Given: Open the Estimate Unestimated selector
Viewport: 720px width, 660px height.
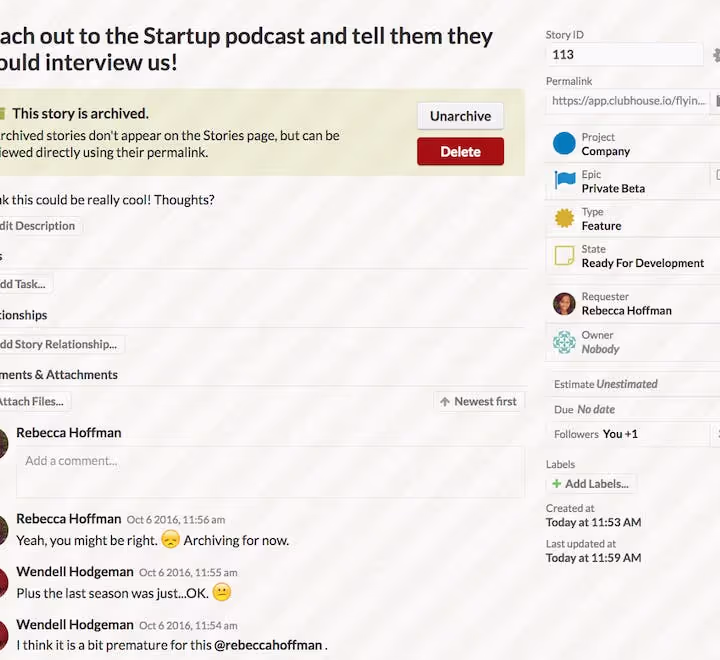Looking at the screenshot, I should (x=632, y=384).
